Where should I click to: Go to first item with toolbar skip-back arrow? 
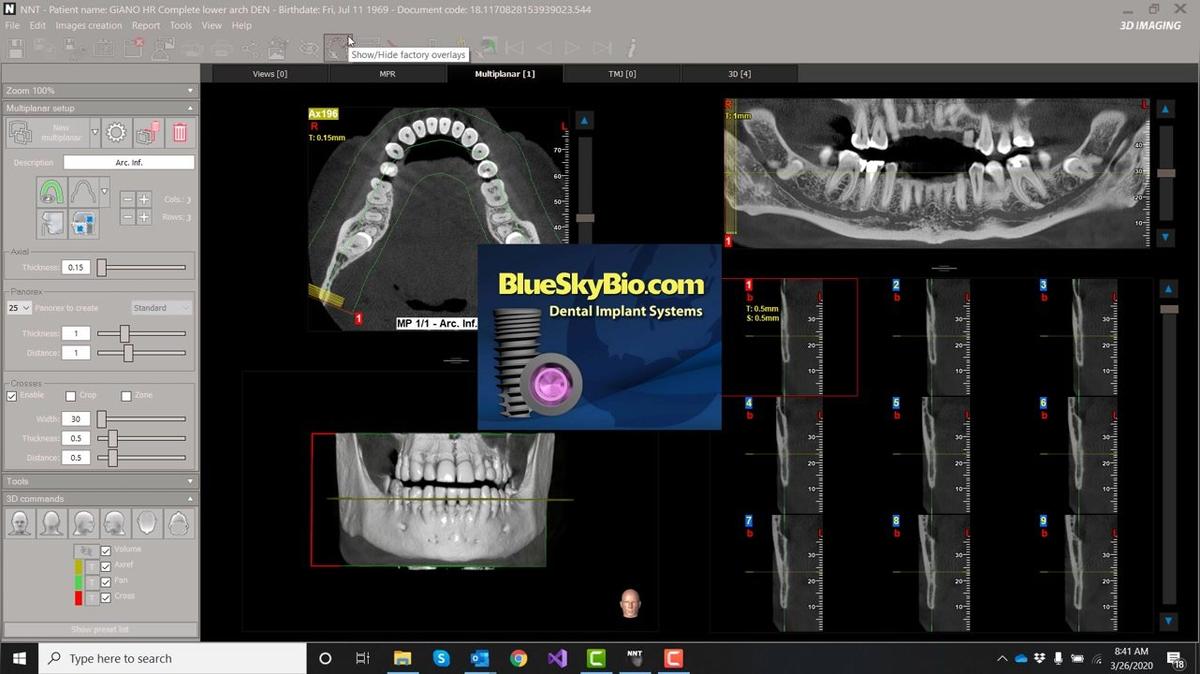tap(515, 47)
